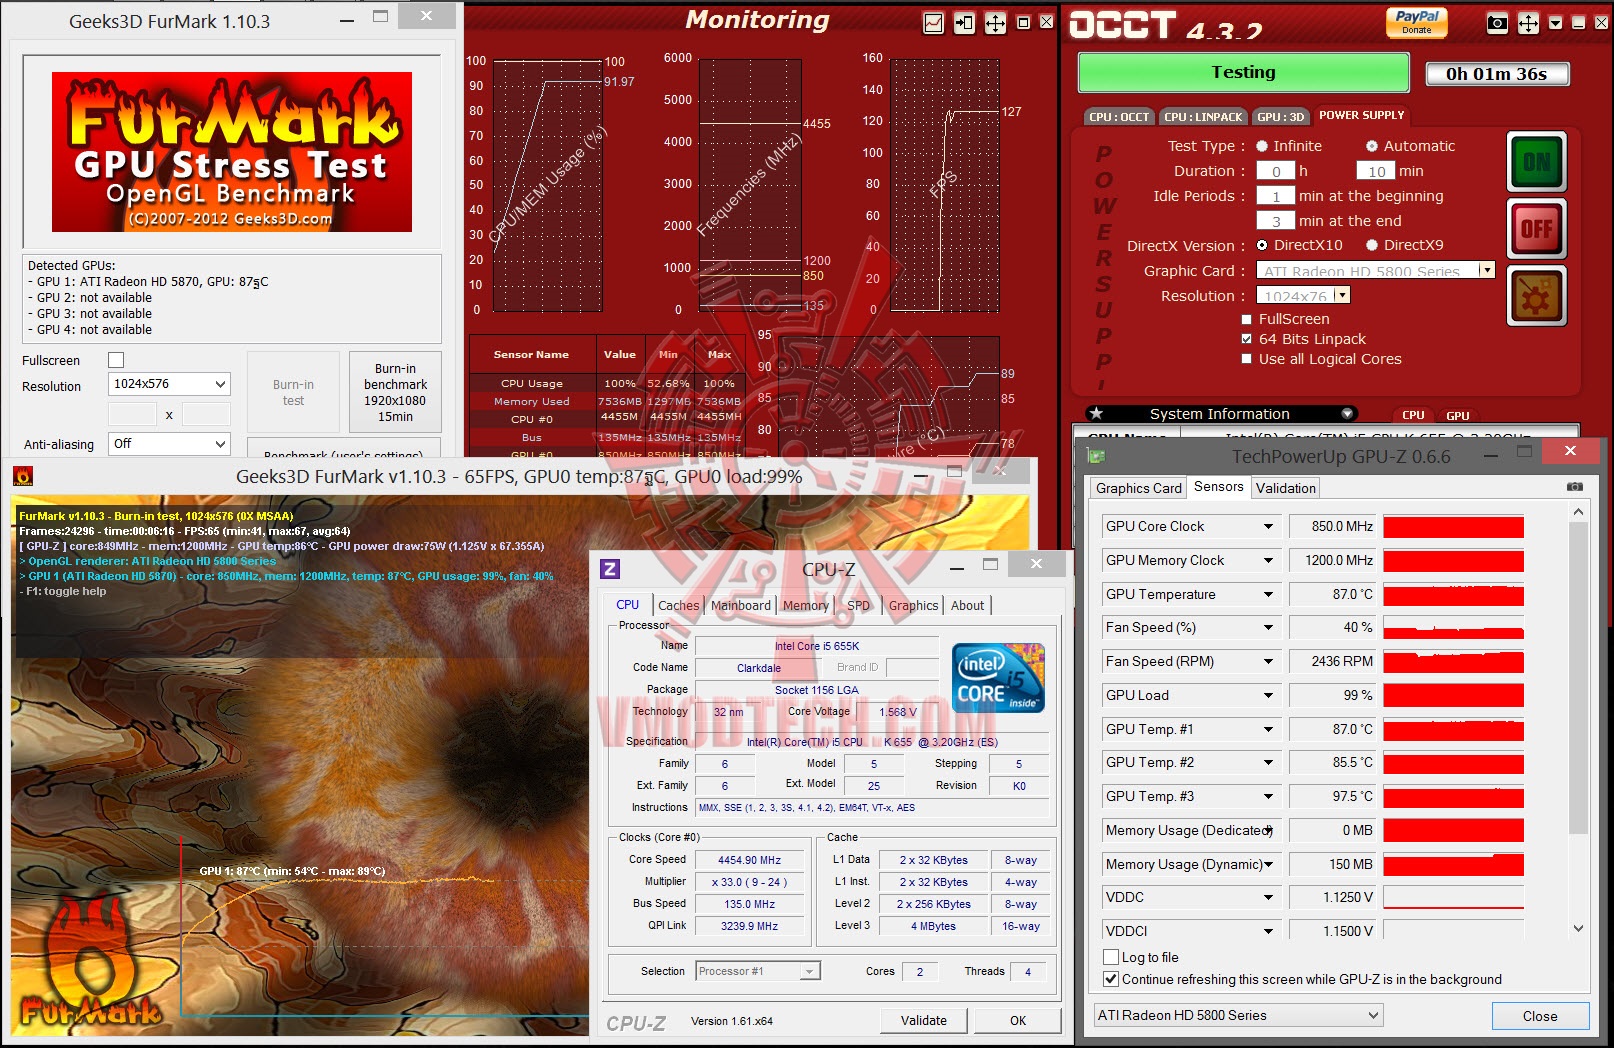This screenshot has width=1614, height=1048.
Task: Click the red OFF button in OCCT
Action: pos(1537,228)
